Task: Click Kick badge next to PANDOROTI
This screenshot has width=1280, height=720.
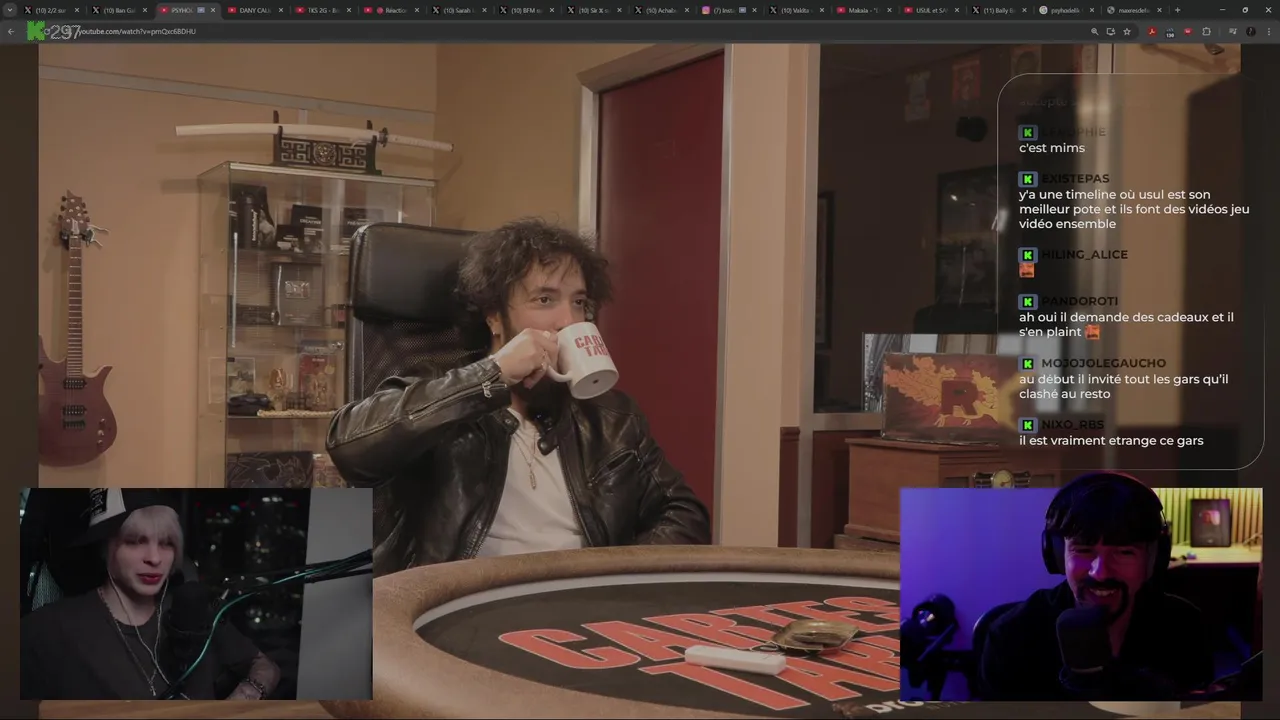Action: click(1027, 301)
